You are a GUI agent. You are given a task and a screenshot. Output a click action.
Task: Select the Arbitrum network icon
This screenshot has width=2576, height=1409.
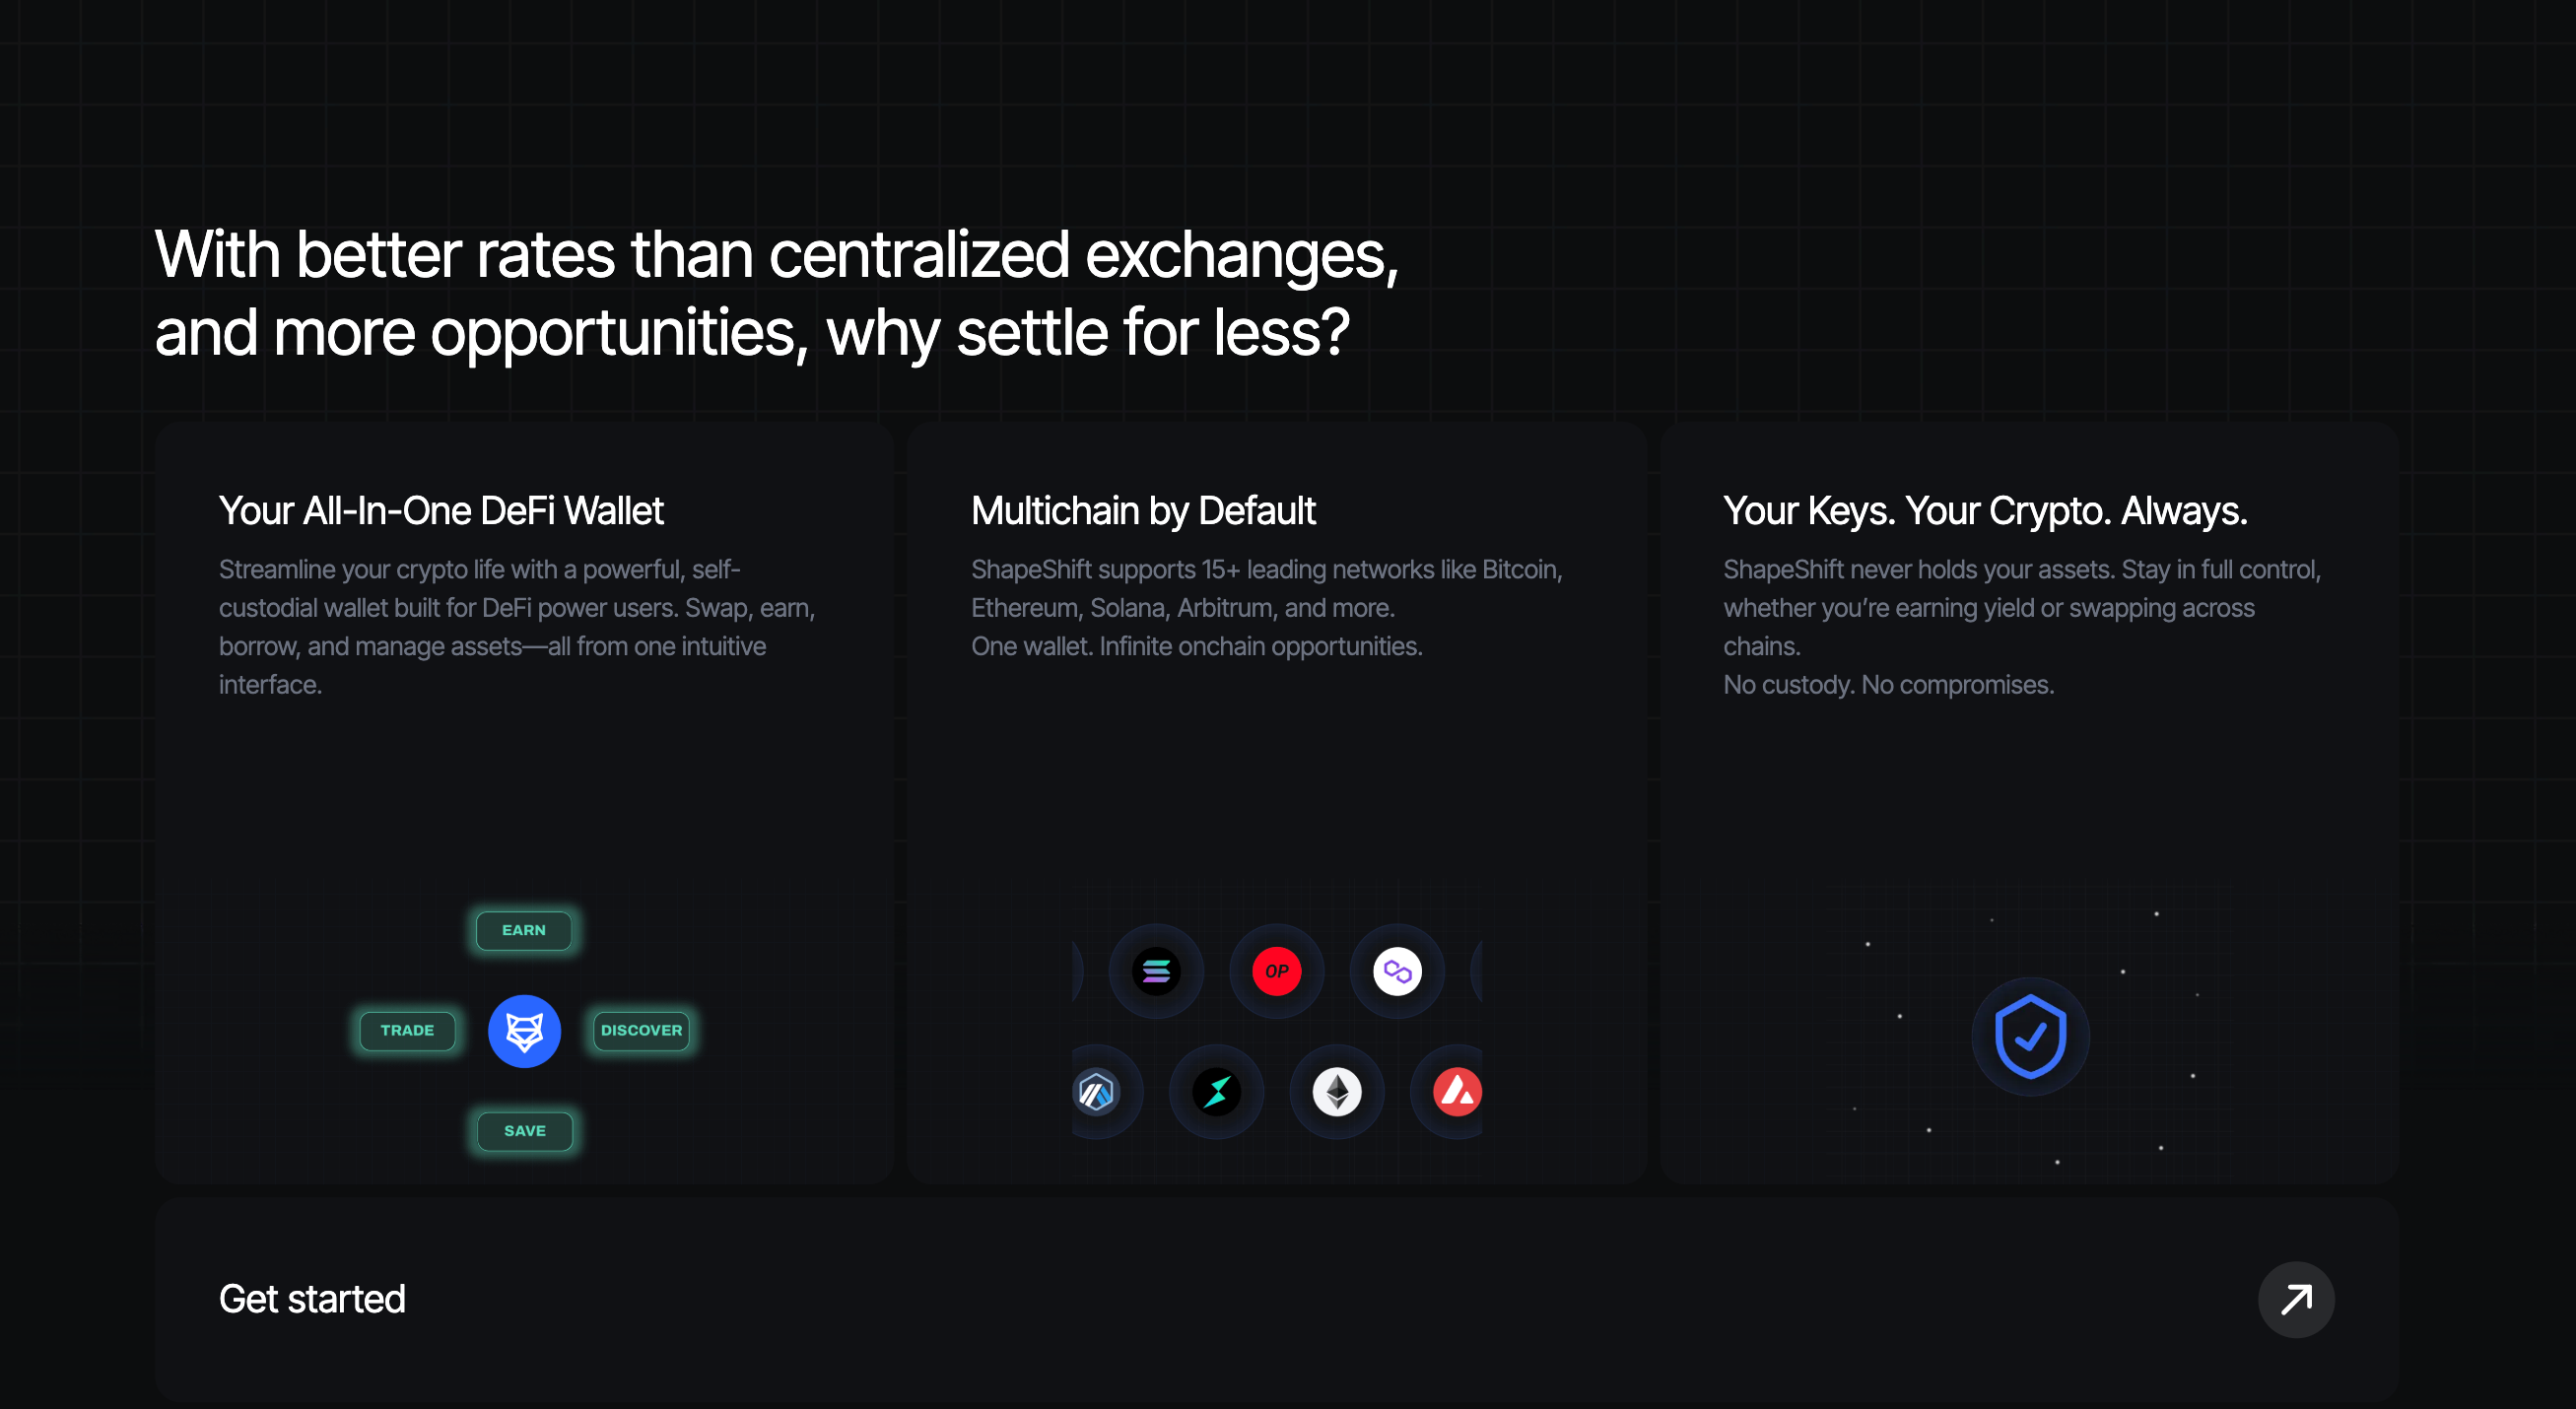(x=1097, y=1092)
